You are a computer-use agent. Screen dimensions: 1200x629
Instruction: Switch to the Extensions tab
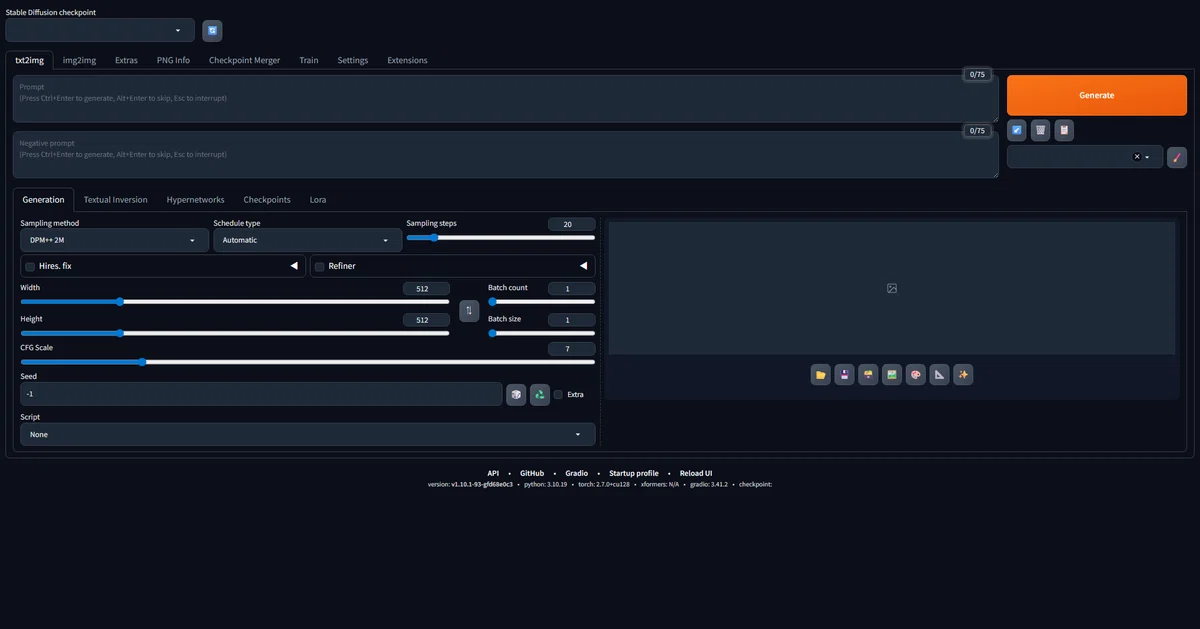click(407, 60)
